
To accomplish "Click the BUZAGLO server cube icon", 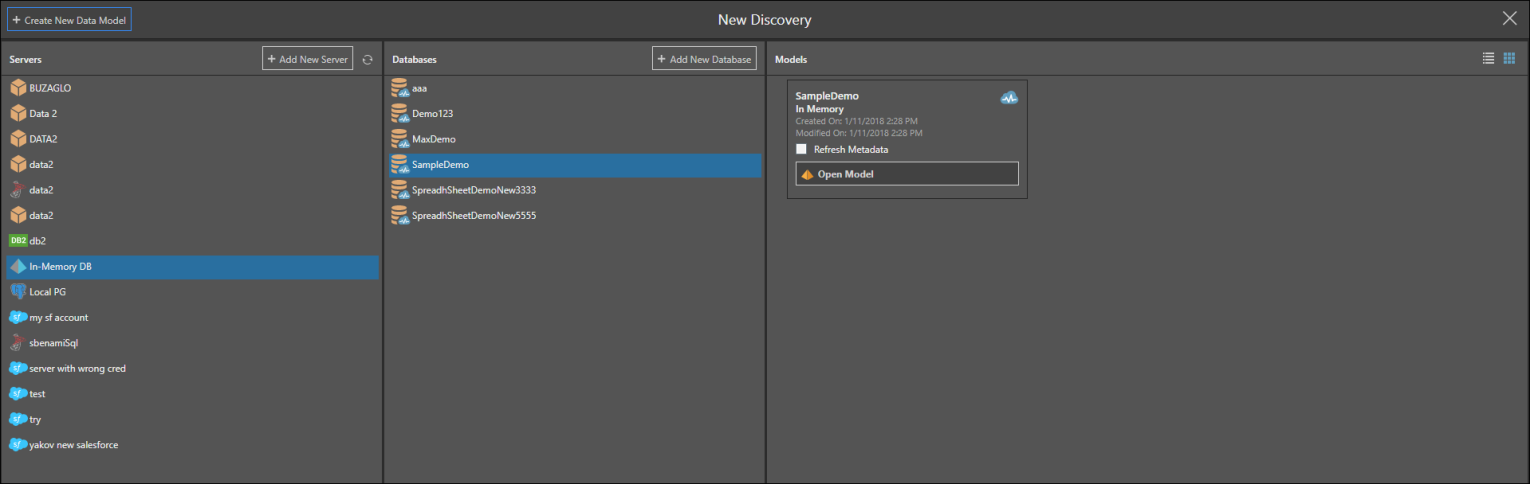I will [x=18, y=88].
